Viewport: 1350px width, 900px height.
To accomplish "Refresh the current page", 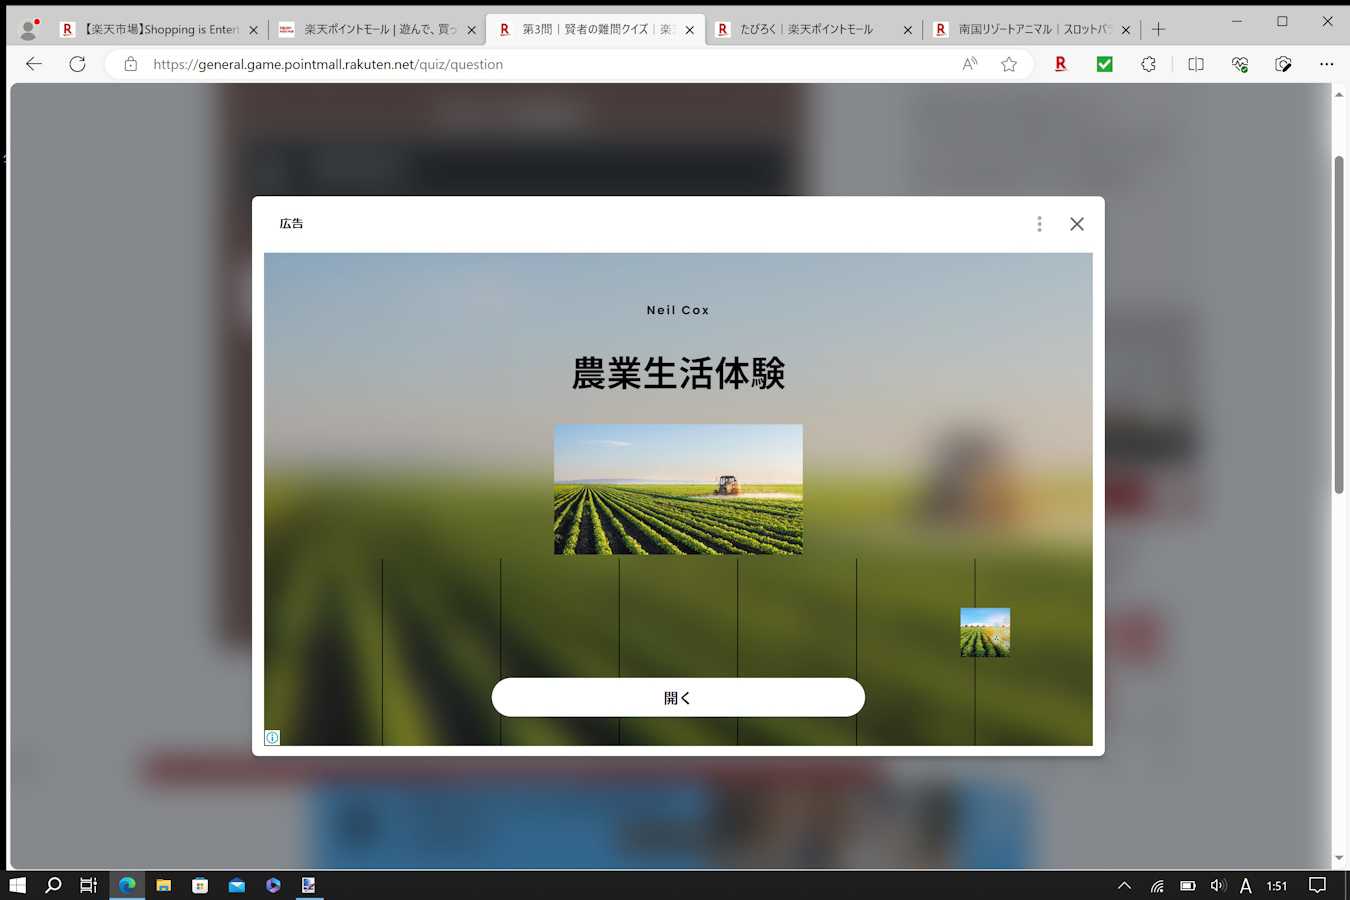I will click(77, 64).
